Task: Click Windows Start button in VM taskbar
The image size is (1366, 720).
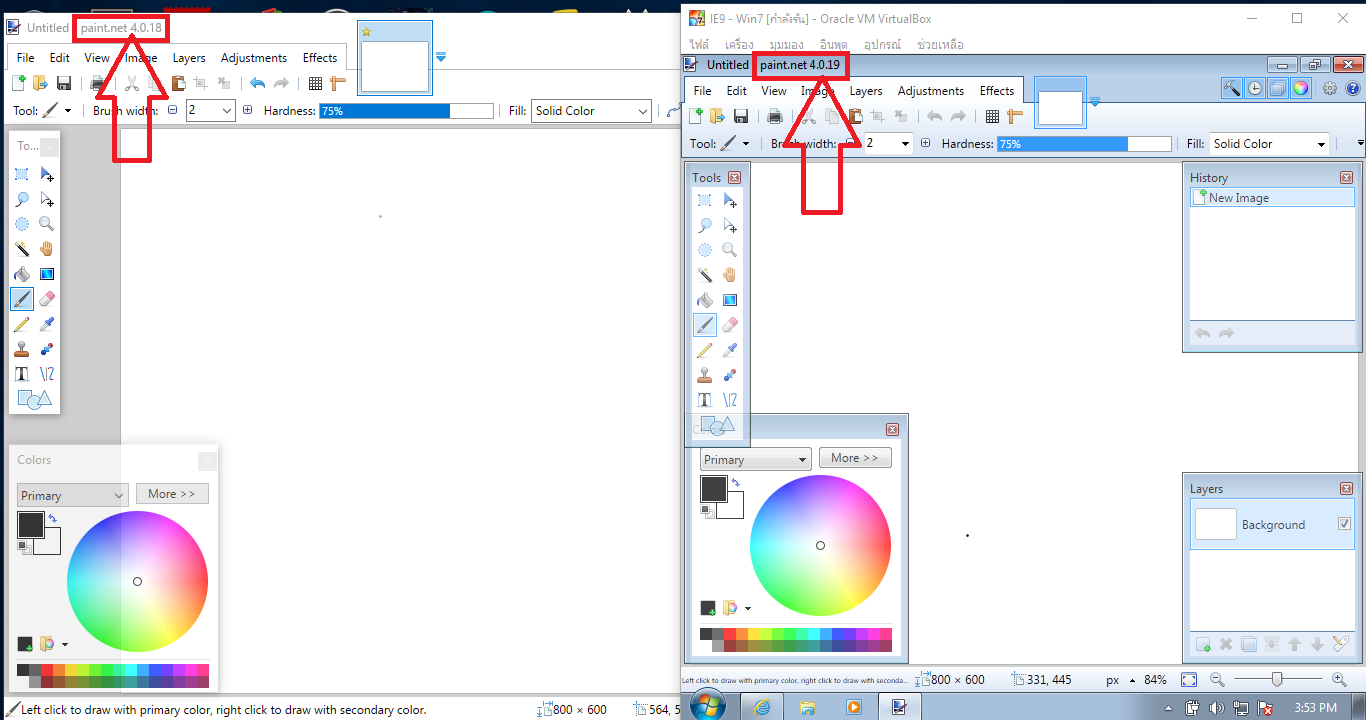Action: click(x=707, y=705)
